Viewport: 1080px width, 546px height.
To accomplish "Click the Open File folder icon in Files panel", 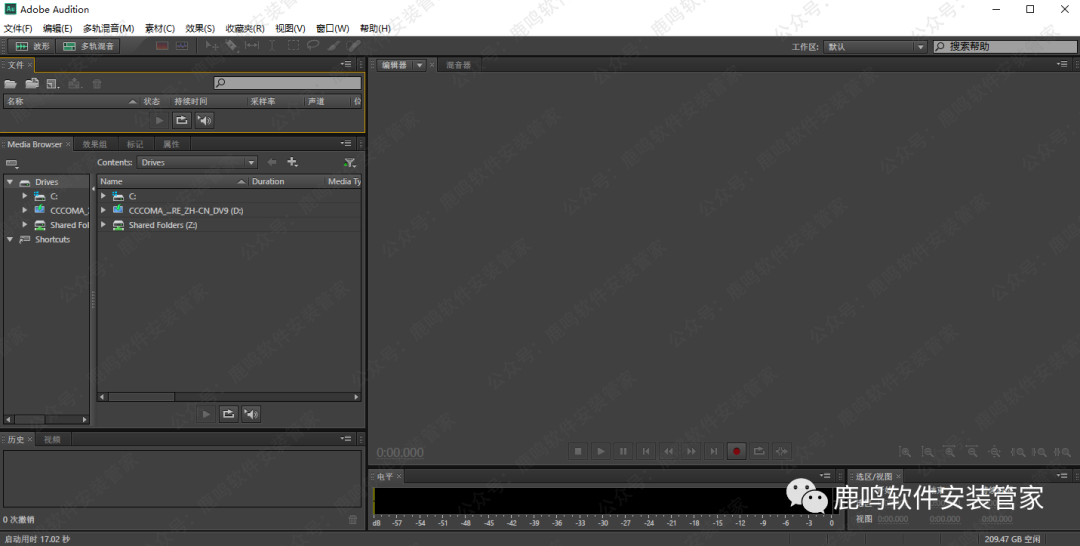I will [x=11, y=84].
